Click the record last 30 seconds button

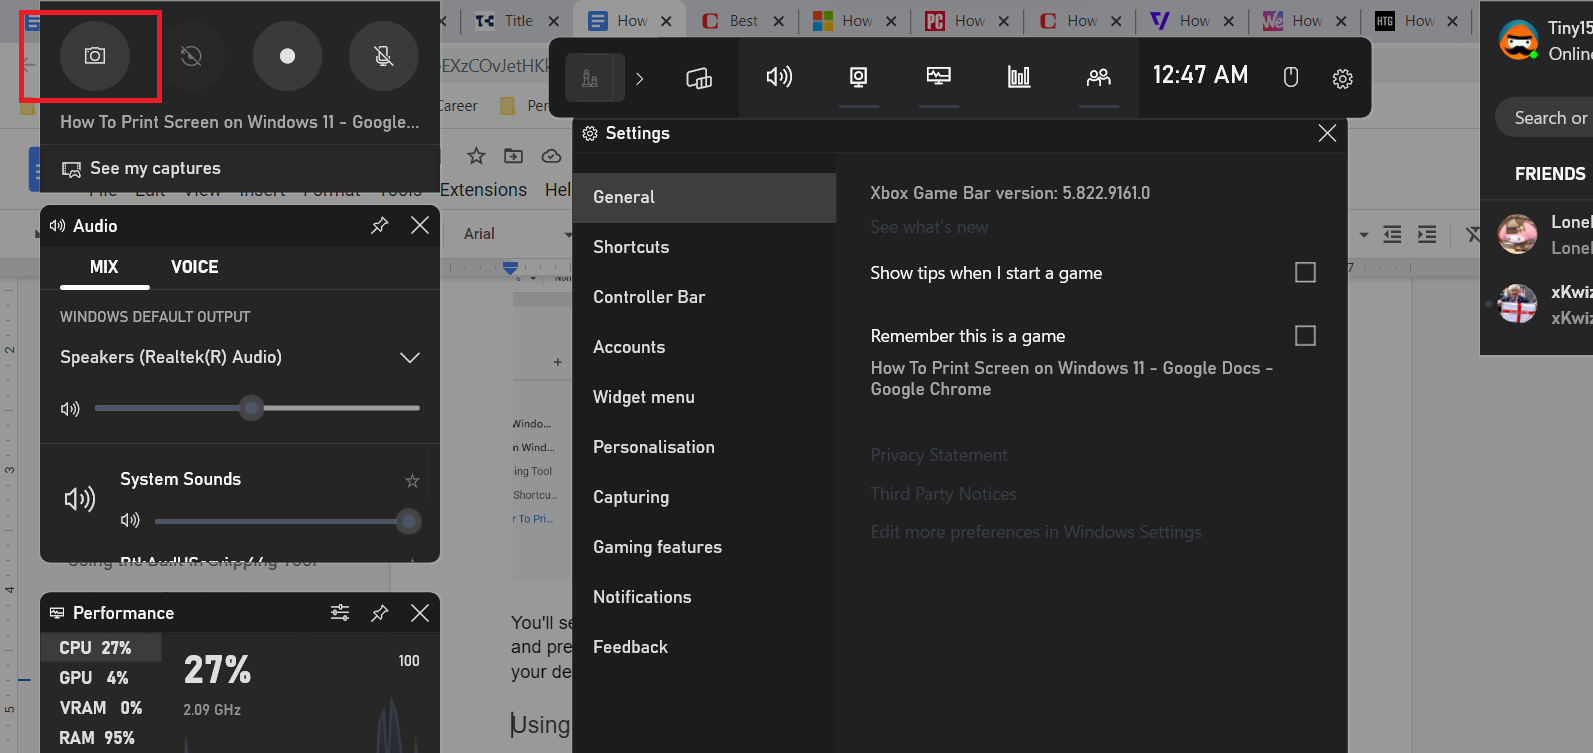[x=191, y=56]
